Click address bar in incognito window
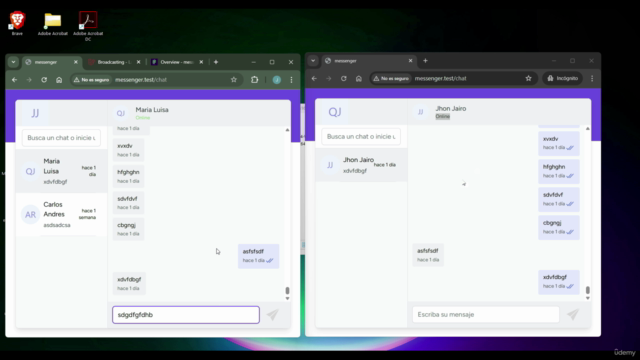The image size is (640, 360). click(x=440, y=78)
